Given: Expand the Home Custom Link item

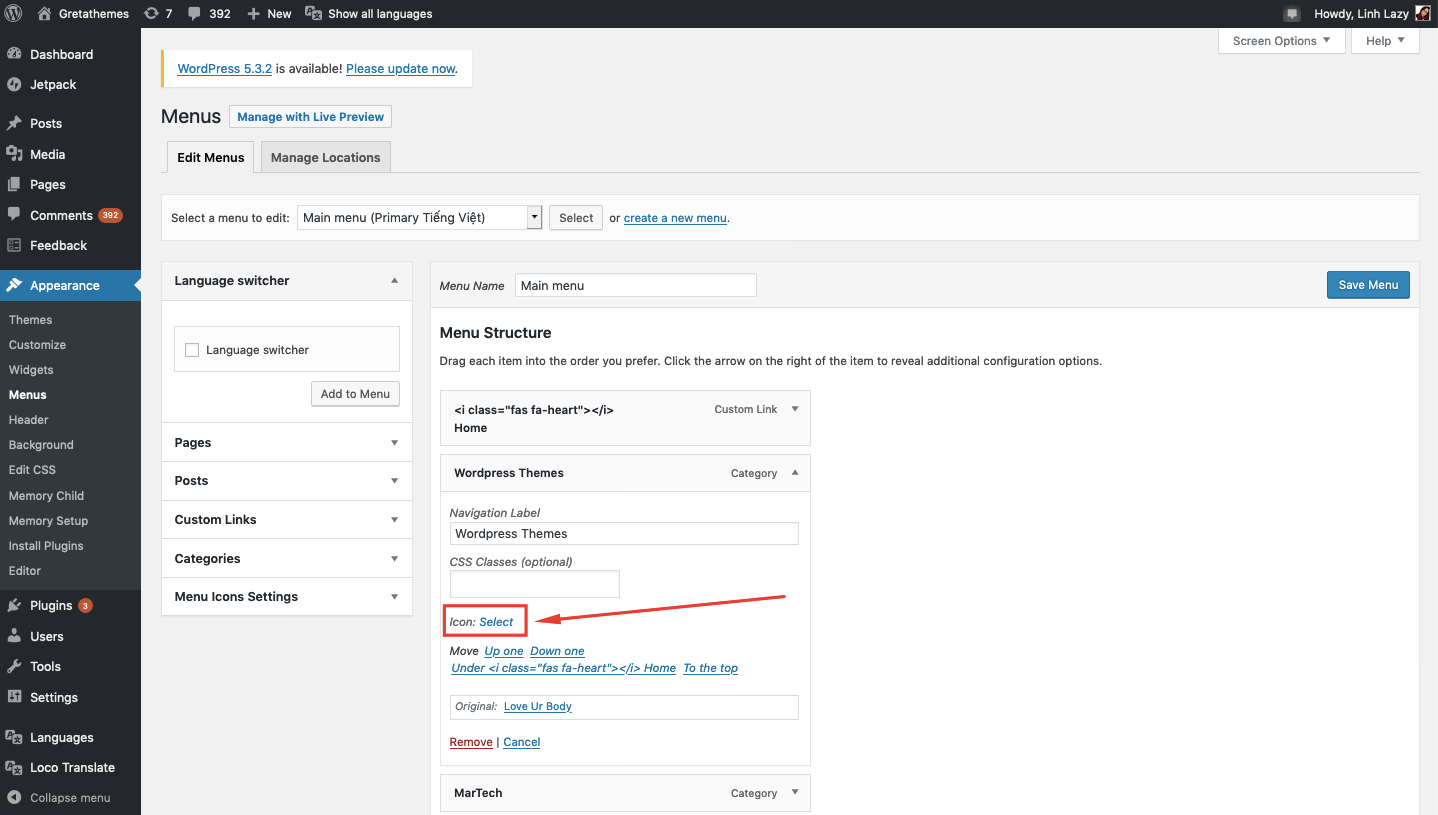Looking at the screenshot, I should coord(795,409).
